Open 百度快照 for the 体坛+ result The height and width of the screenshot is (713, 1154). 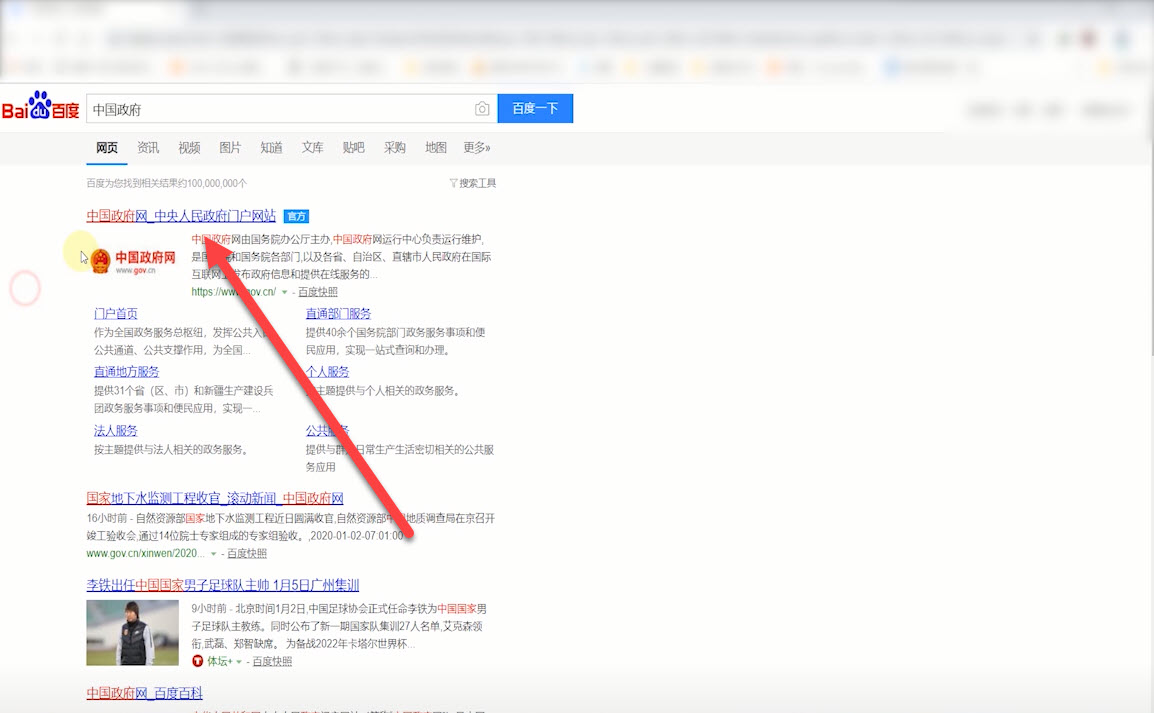[x=272, y=661]
